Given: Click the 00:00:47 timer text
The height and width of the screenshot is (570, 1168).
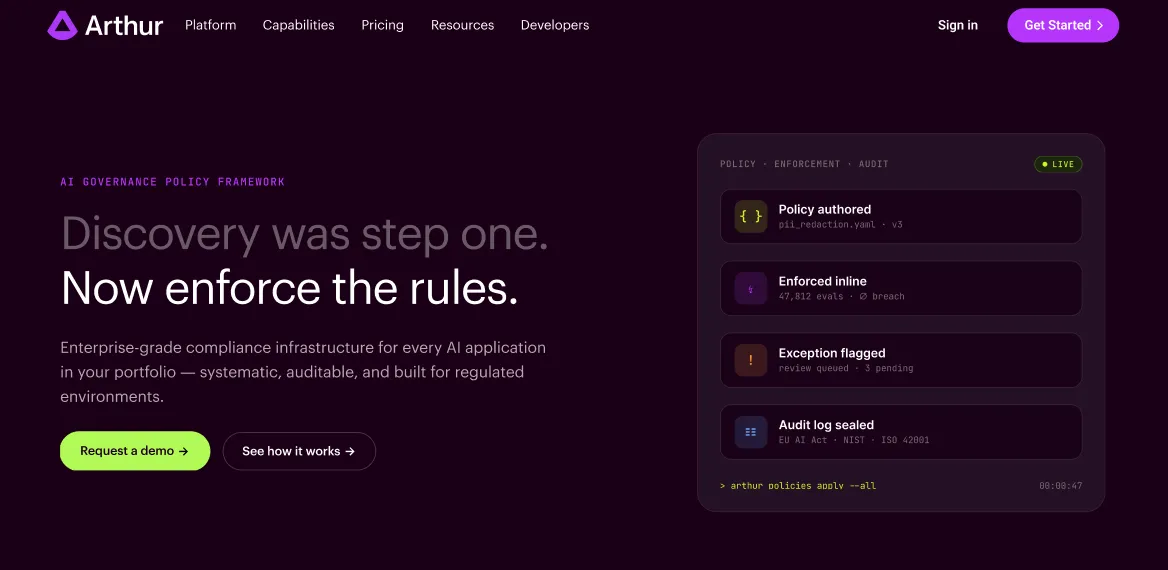Looking at the screenshot, I should tap(1061, 486).
